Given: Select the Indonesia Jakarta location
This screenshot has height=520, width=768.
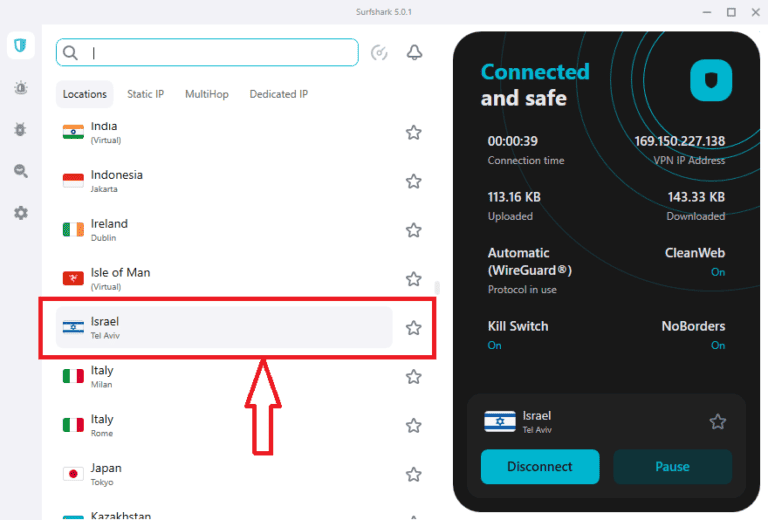Looking at the screenshot, I should 224,181.
